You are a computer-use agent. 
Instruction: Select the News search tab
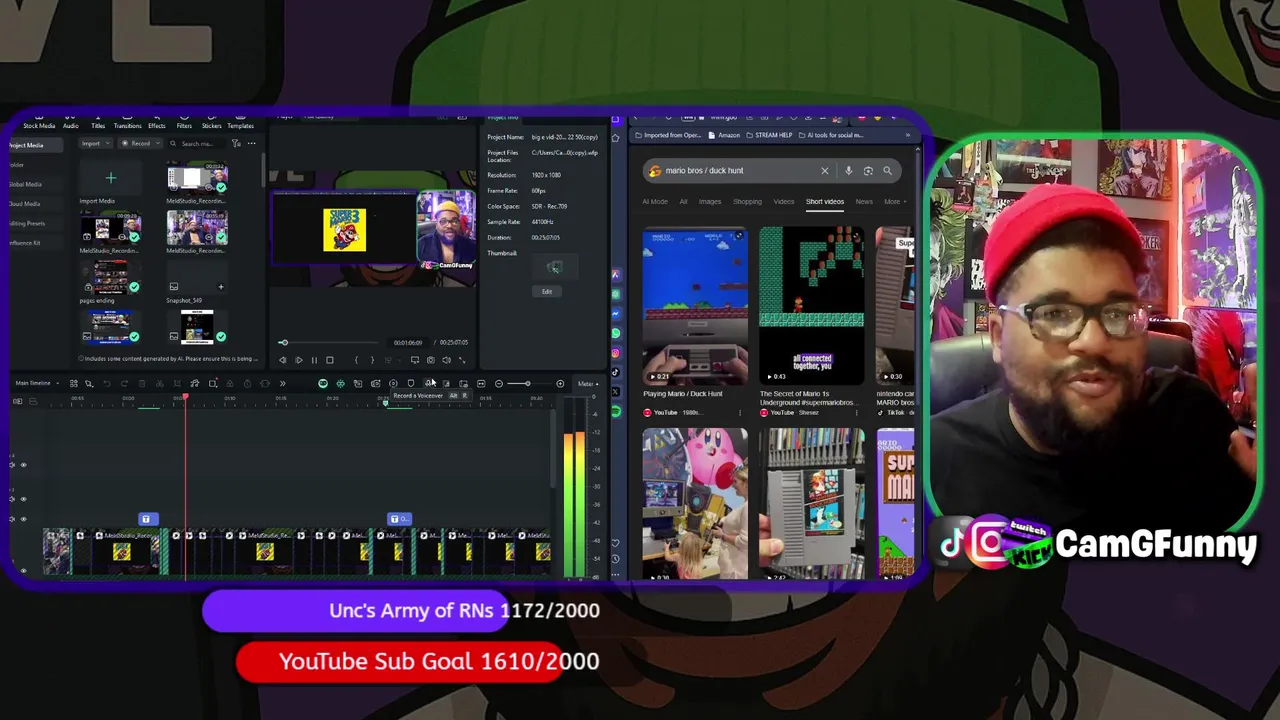click(x=864, y=202)
